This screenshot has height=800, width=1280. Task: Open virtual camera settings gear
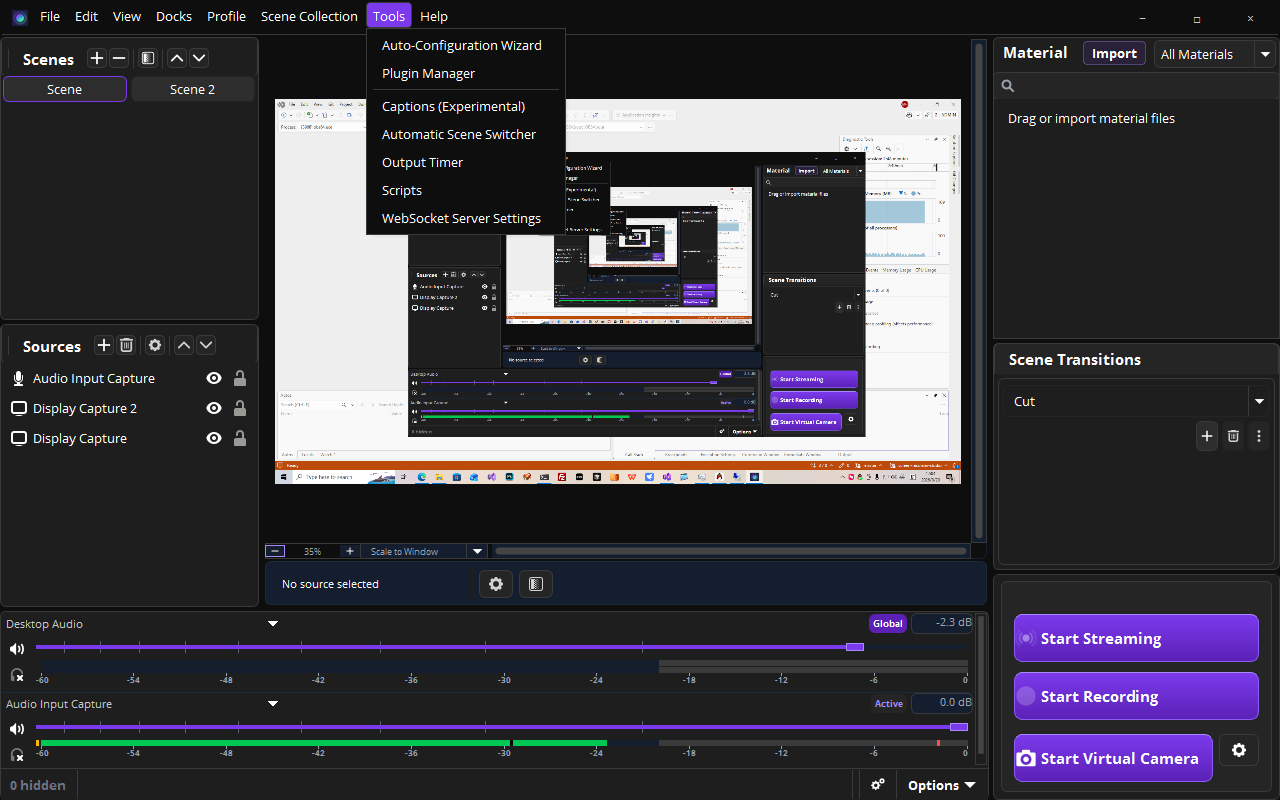[x=1239, y=750]
